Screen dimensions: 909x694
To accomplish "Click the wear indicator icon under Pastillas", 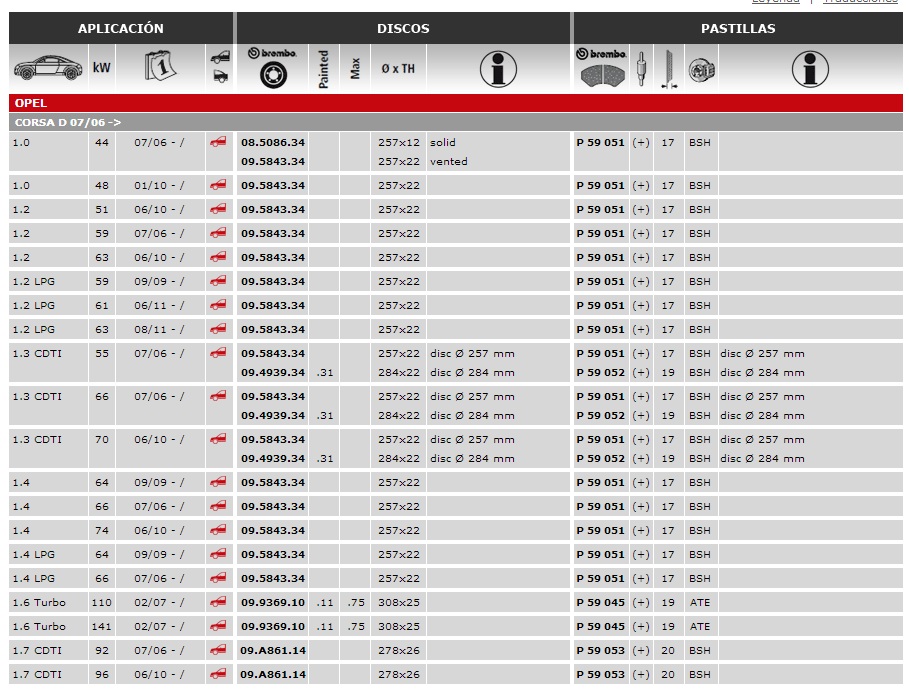I will pyautogui.click(x=642, y=68).
